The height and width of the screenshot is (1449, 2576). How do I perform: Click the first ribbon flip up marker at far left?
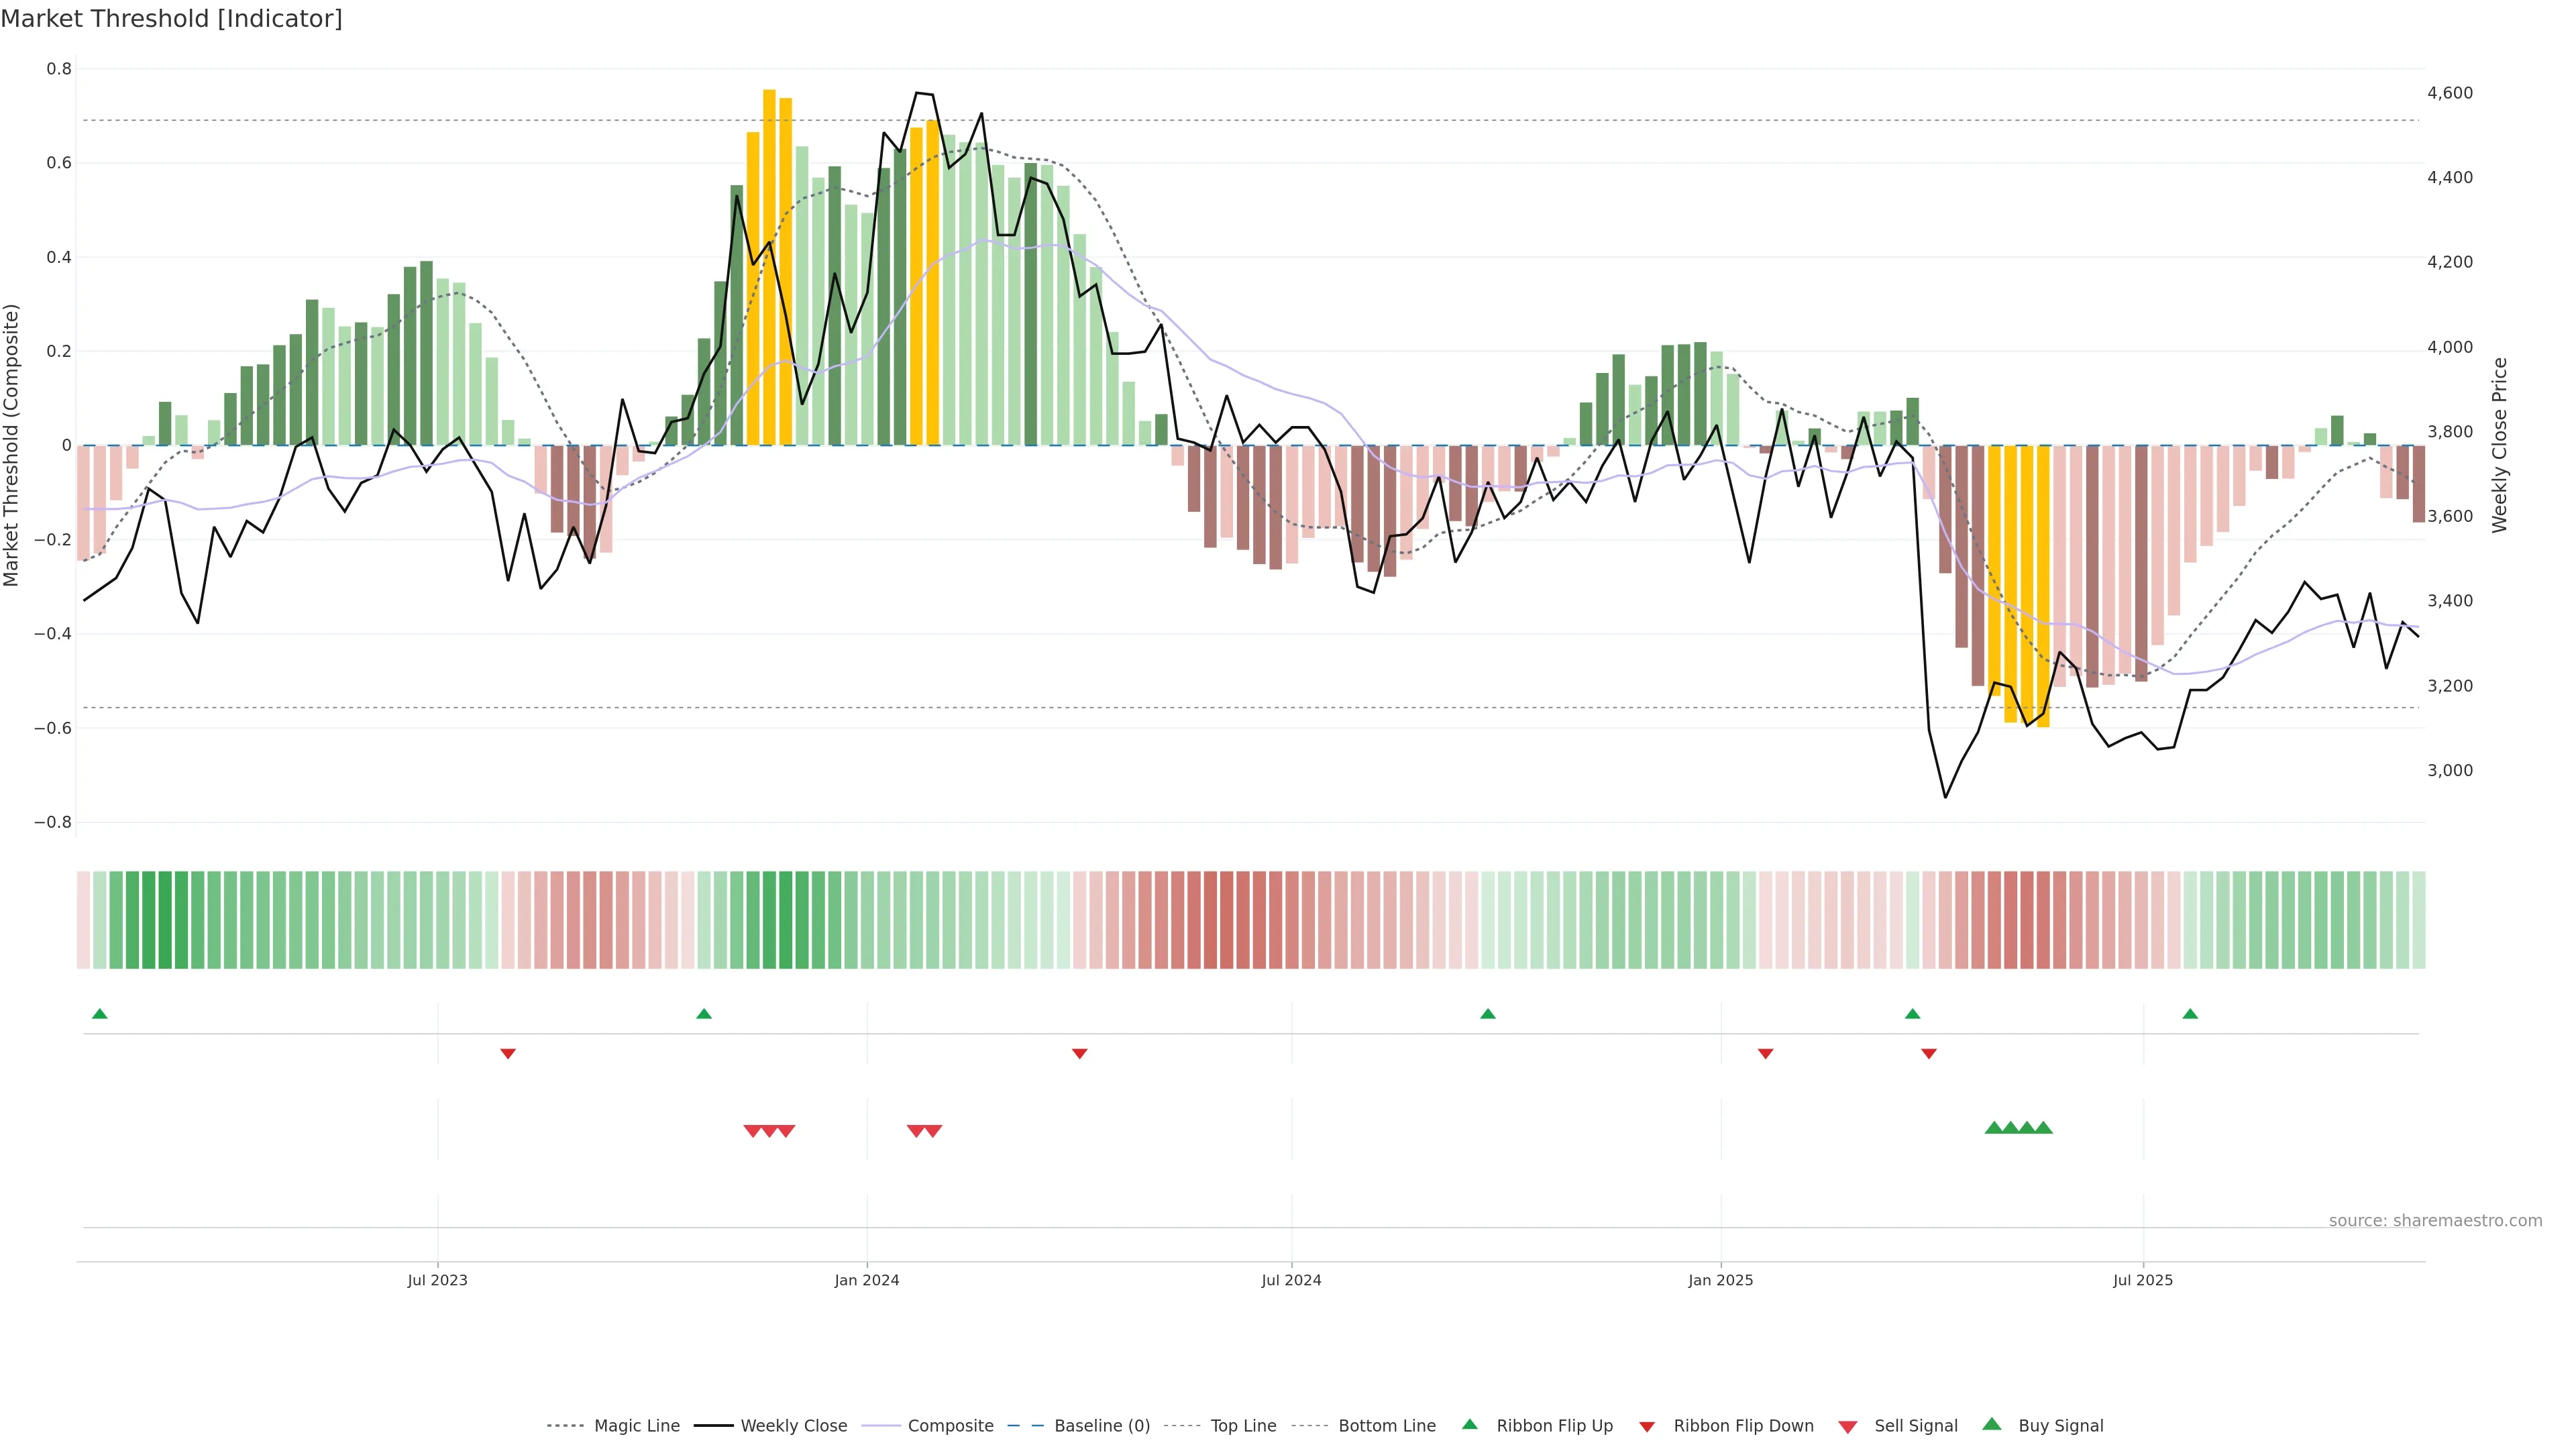[x=99, y=1014]
